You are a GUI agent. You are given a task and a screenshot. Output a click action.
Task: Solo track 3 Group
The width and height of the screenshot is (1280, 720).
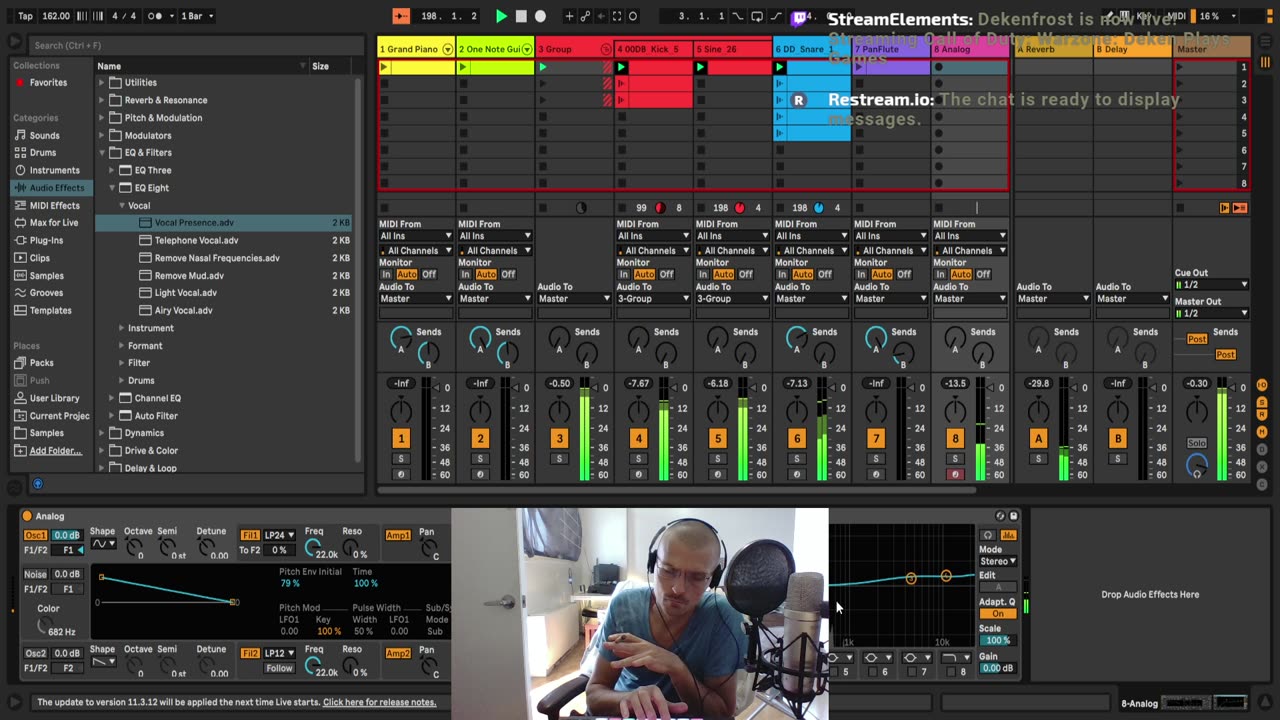559,459
